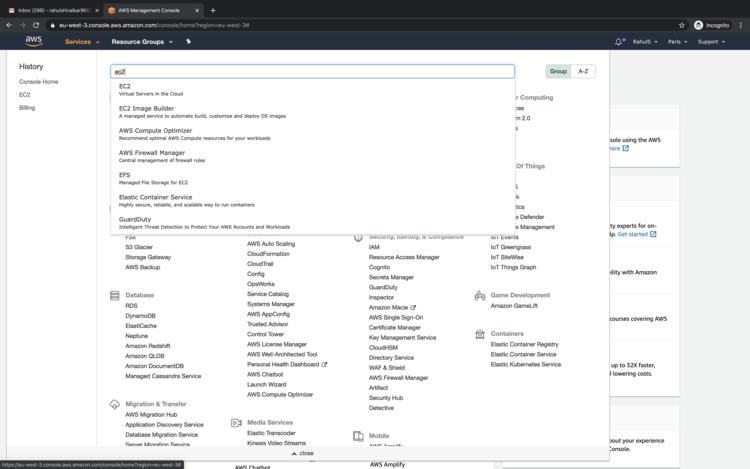Open the DynamoDB service link
Viewport: 750px width, 469px height.
[140, 316]
